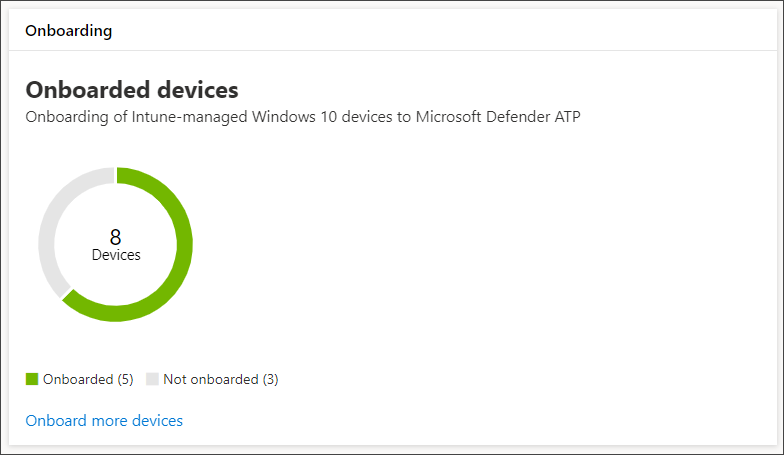Click the green Onboarded legend swatch

coord(32,379)
